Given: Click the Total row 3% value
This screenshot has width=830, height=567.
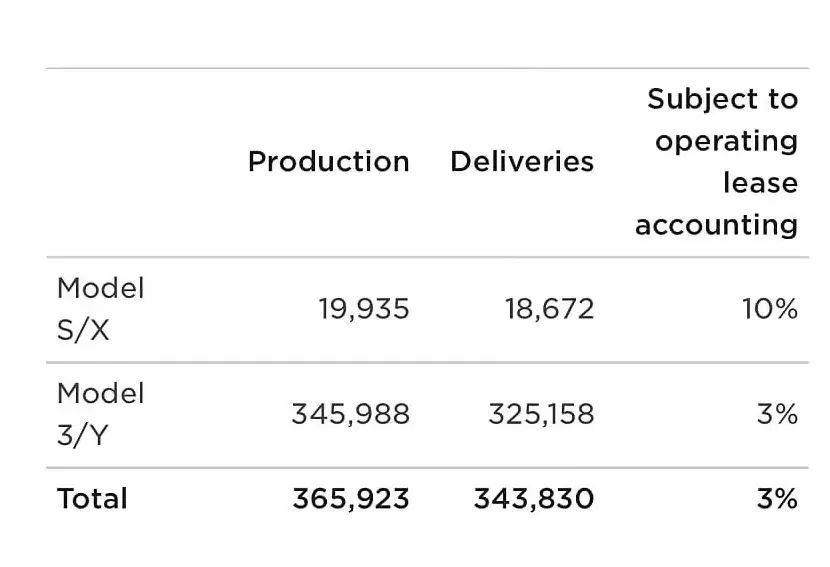Looking at the screenshot, I should (x=777, y=499).
